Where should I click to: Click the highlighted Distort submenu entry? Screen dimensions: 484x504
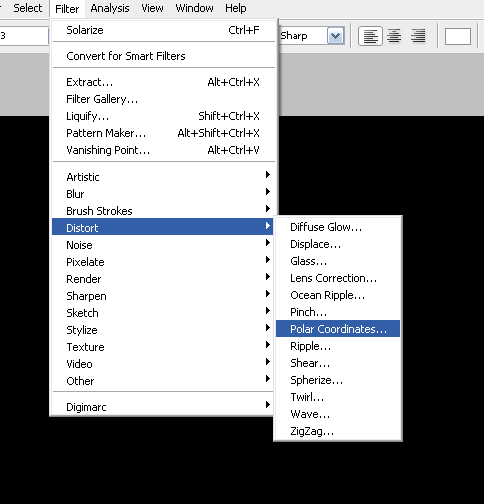coord(163,228)
